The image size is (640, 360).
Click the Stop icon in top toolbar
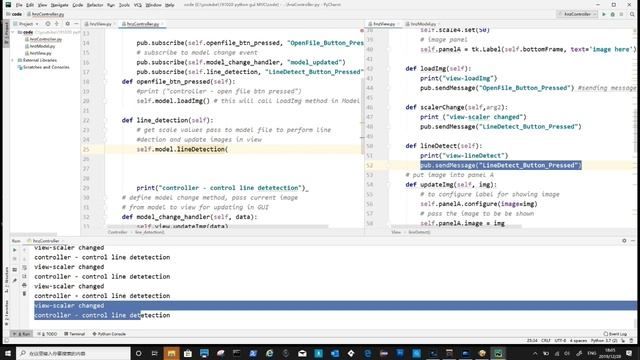pos(621,14)
